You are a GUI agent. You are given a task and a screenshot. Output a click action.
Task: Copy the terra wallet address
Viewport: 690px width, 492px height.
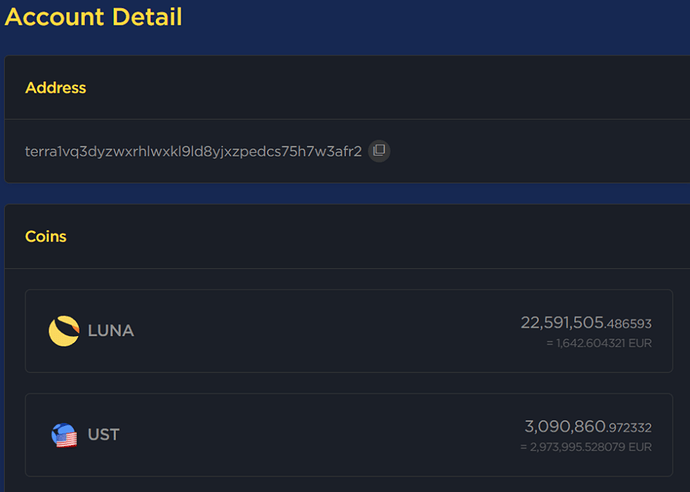[379, 151]
